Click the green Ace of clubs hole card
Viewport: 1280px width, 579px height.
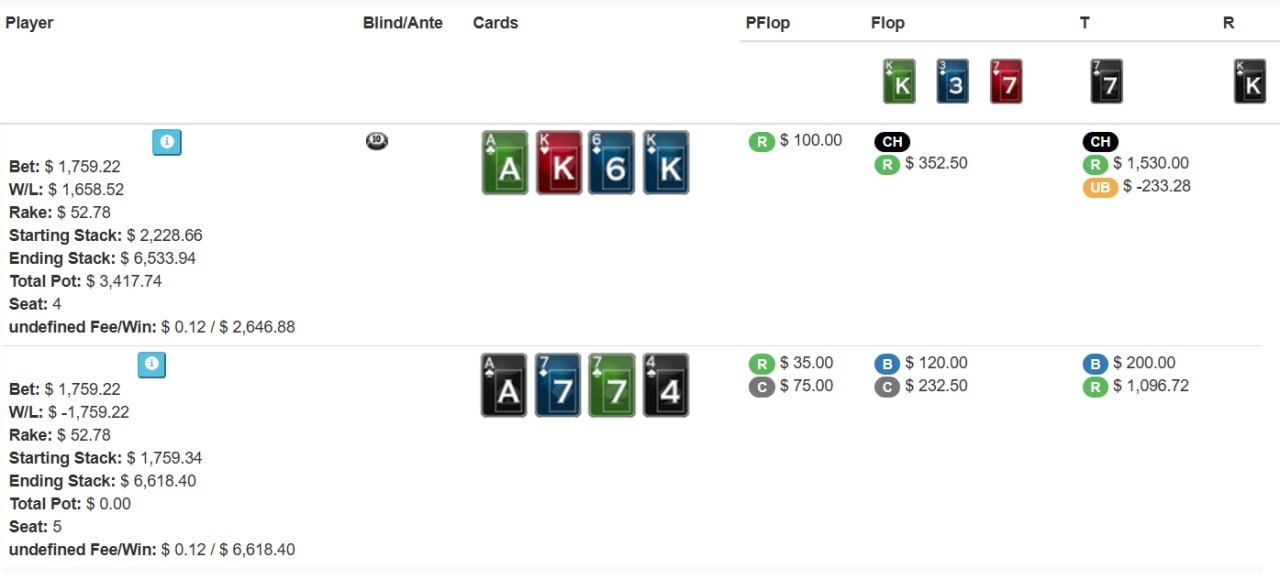505,163
